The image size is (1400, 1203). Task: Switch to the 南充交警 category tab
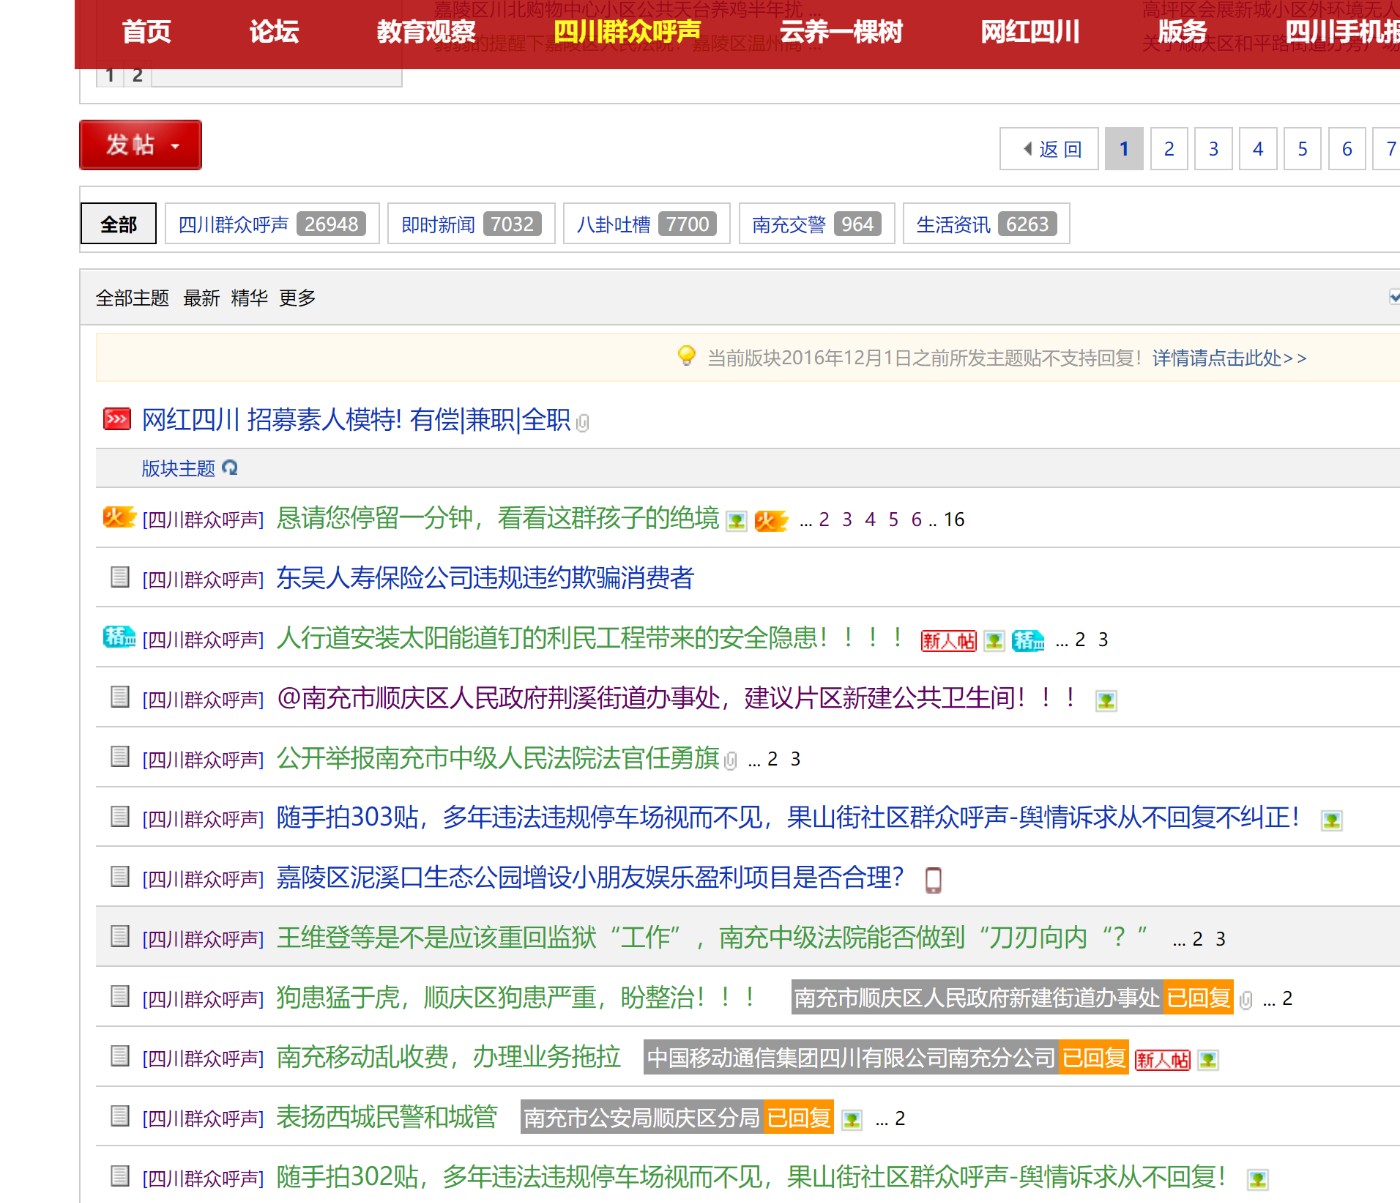click(x=817, y=224)
